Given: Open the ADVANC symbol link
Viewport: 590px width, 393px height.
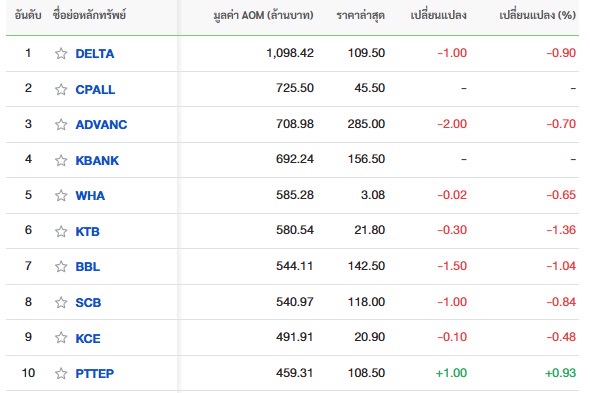Looking at the screenshot, I should pos(101,125).
